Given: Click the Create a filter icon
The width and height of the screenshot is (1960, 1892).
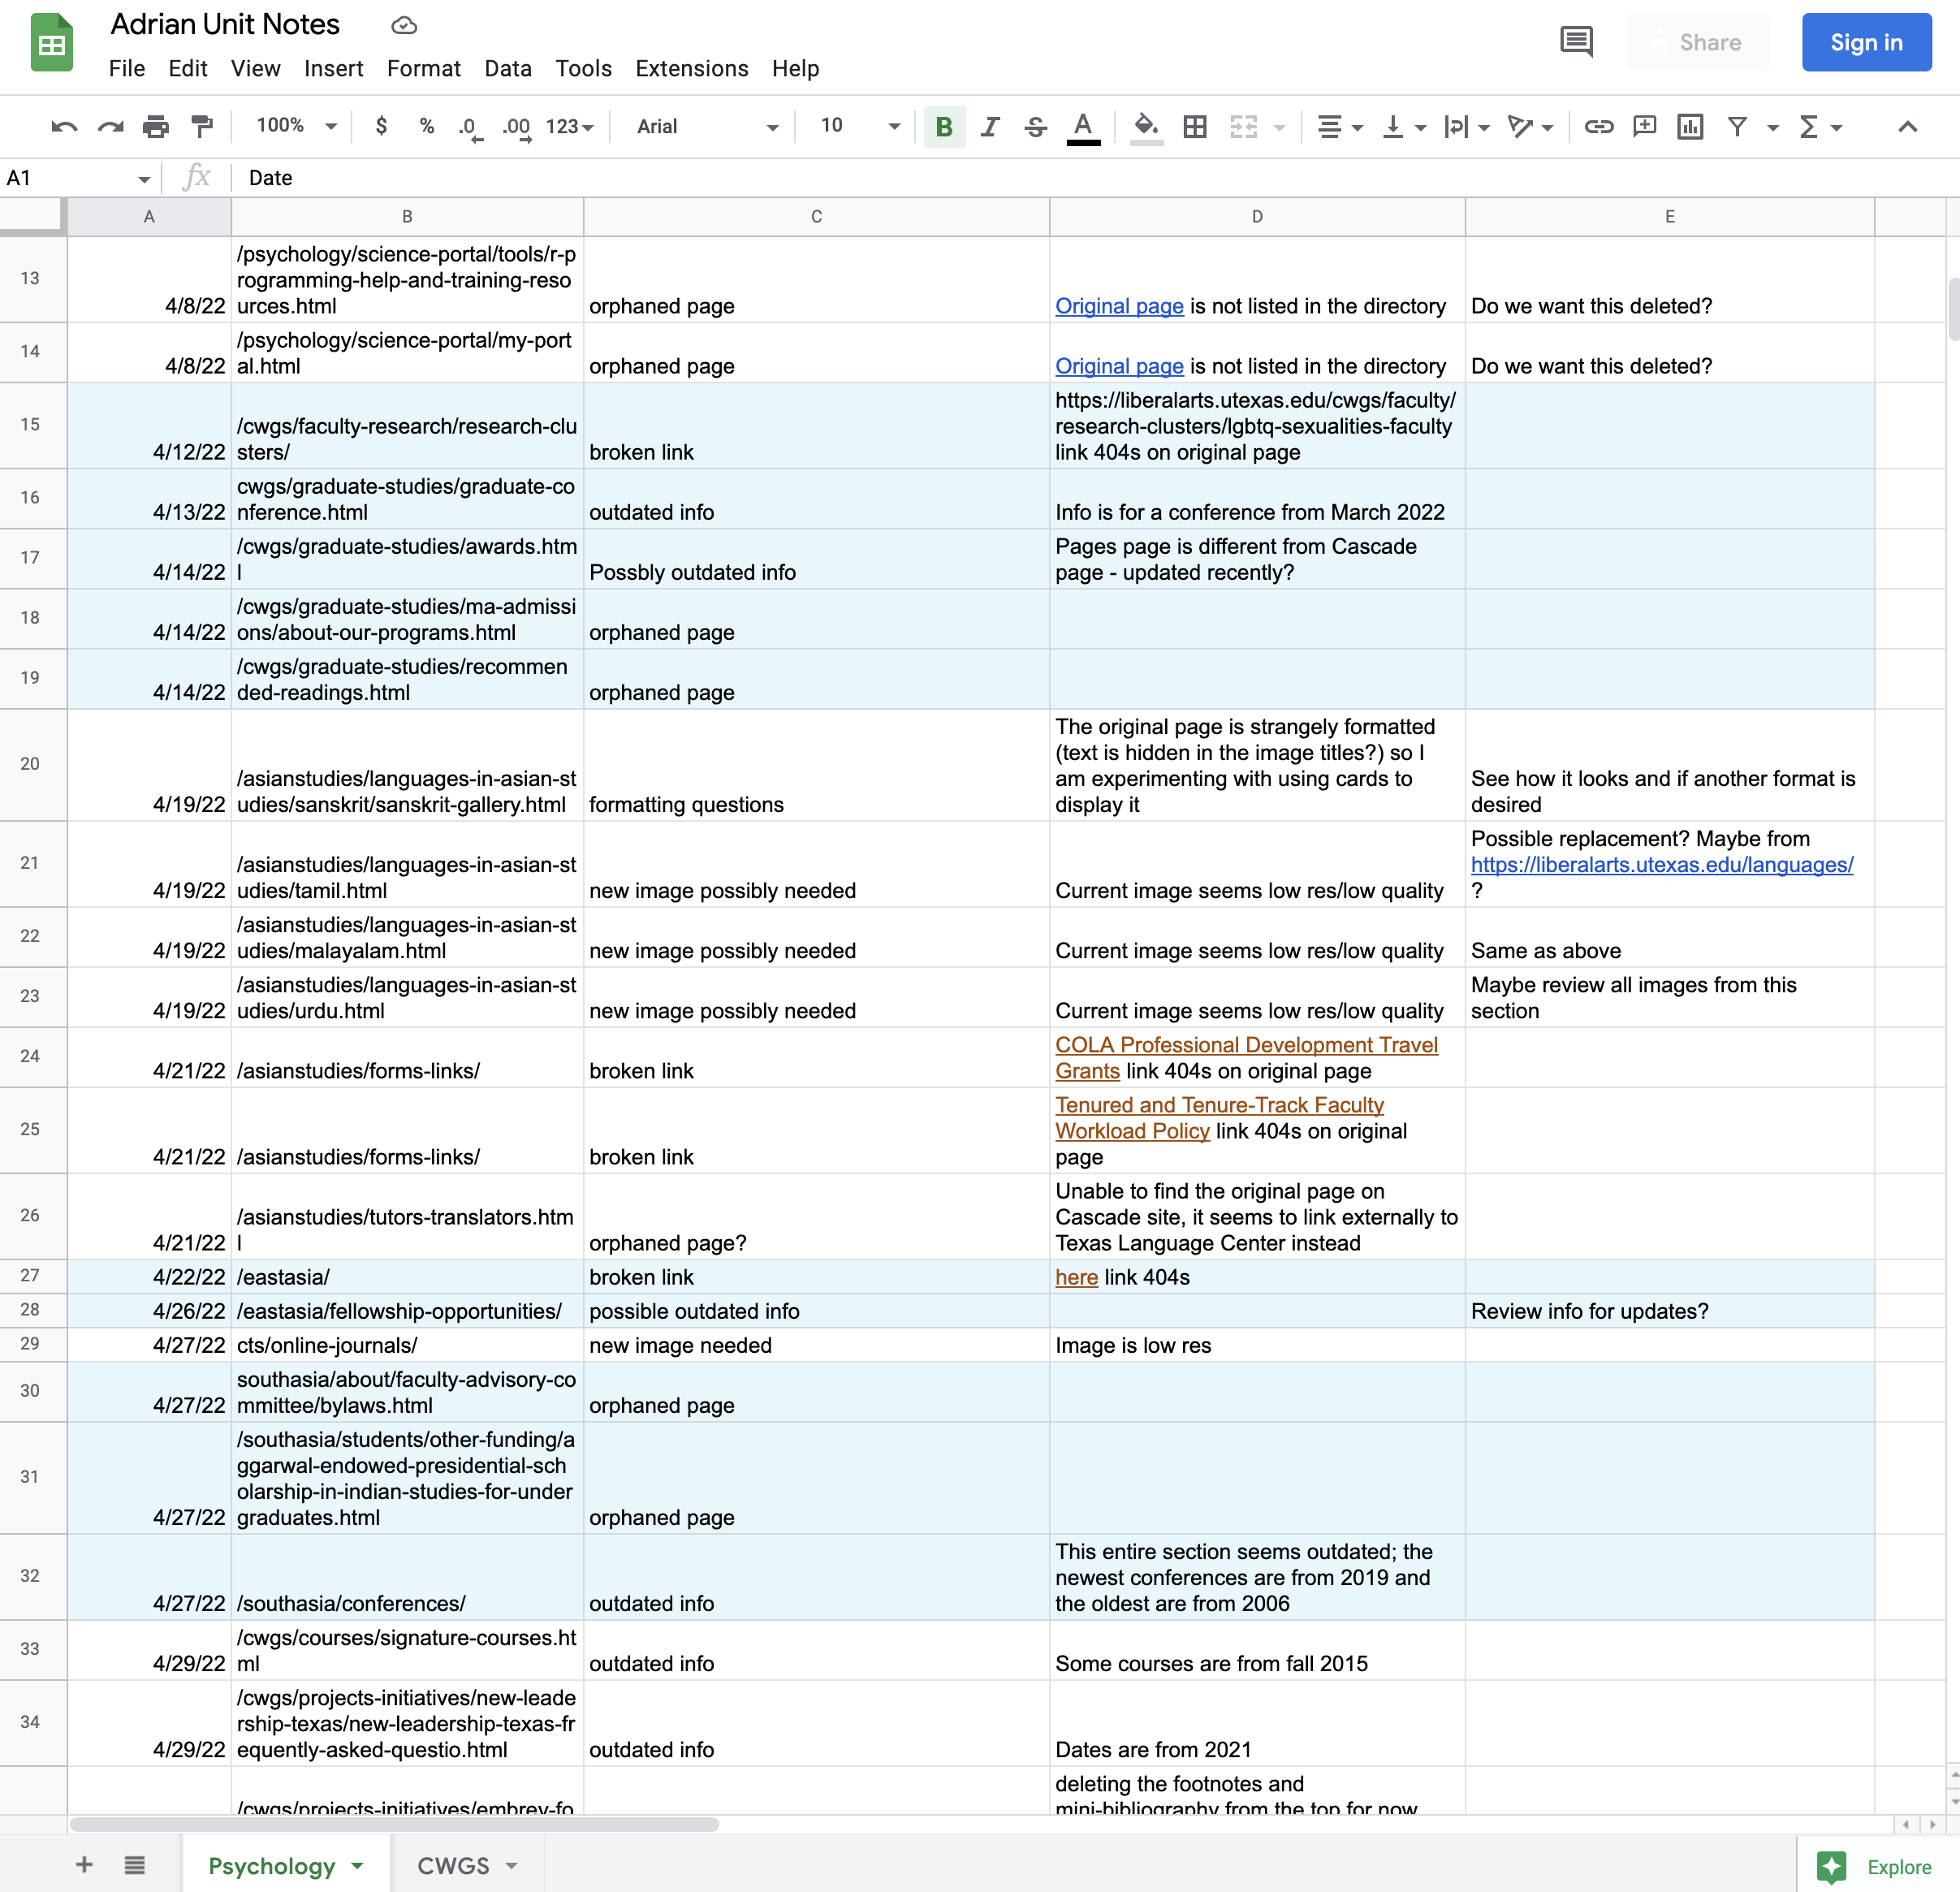Looking at the screenshot, I should pyautogui.click(x=1737, y=127).
